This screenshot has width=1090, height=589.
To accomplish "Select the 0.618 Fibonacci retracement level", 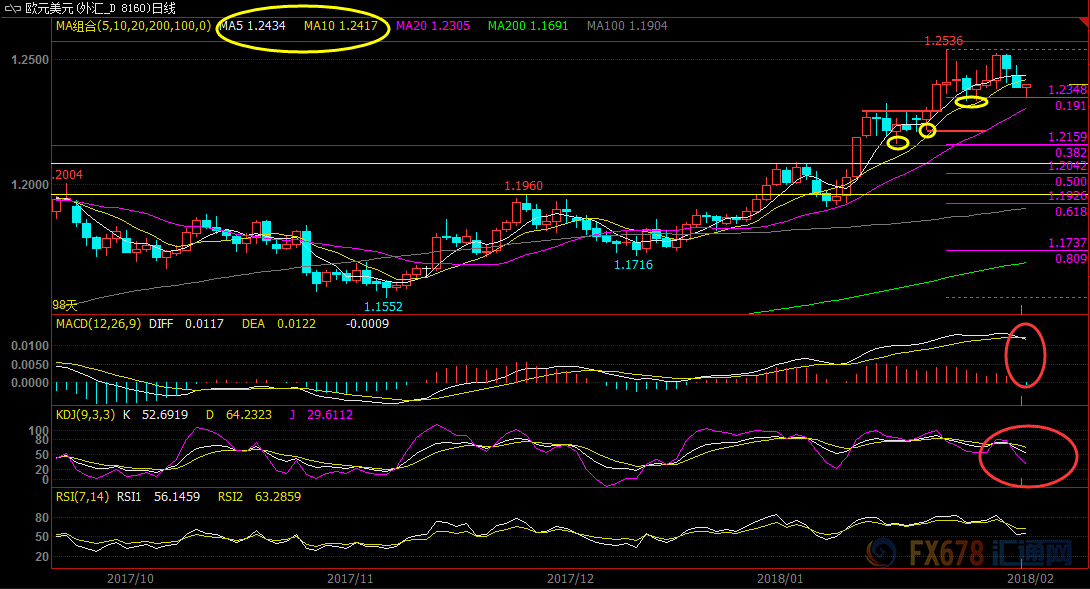I will [x=1071, y=212].
